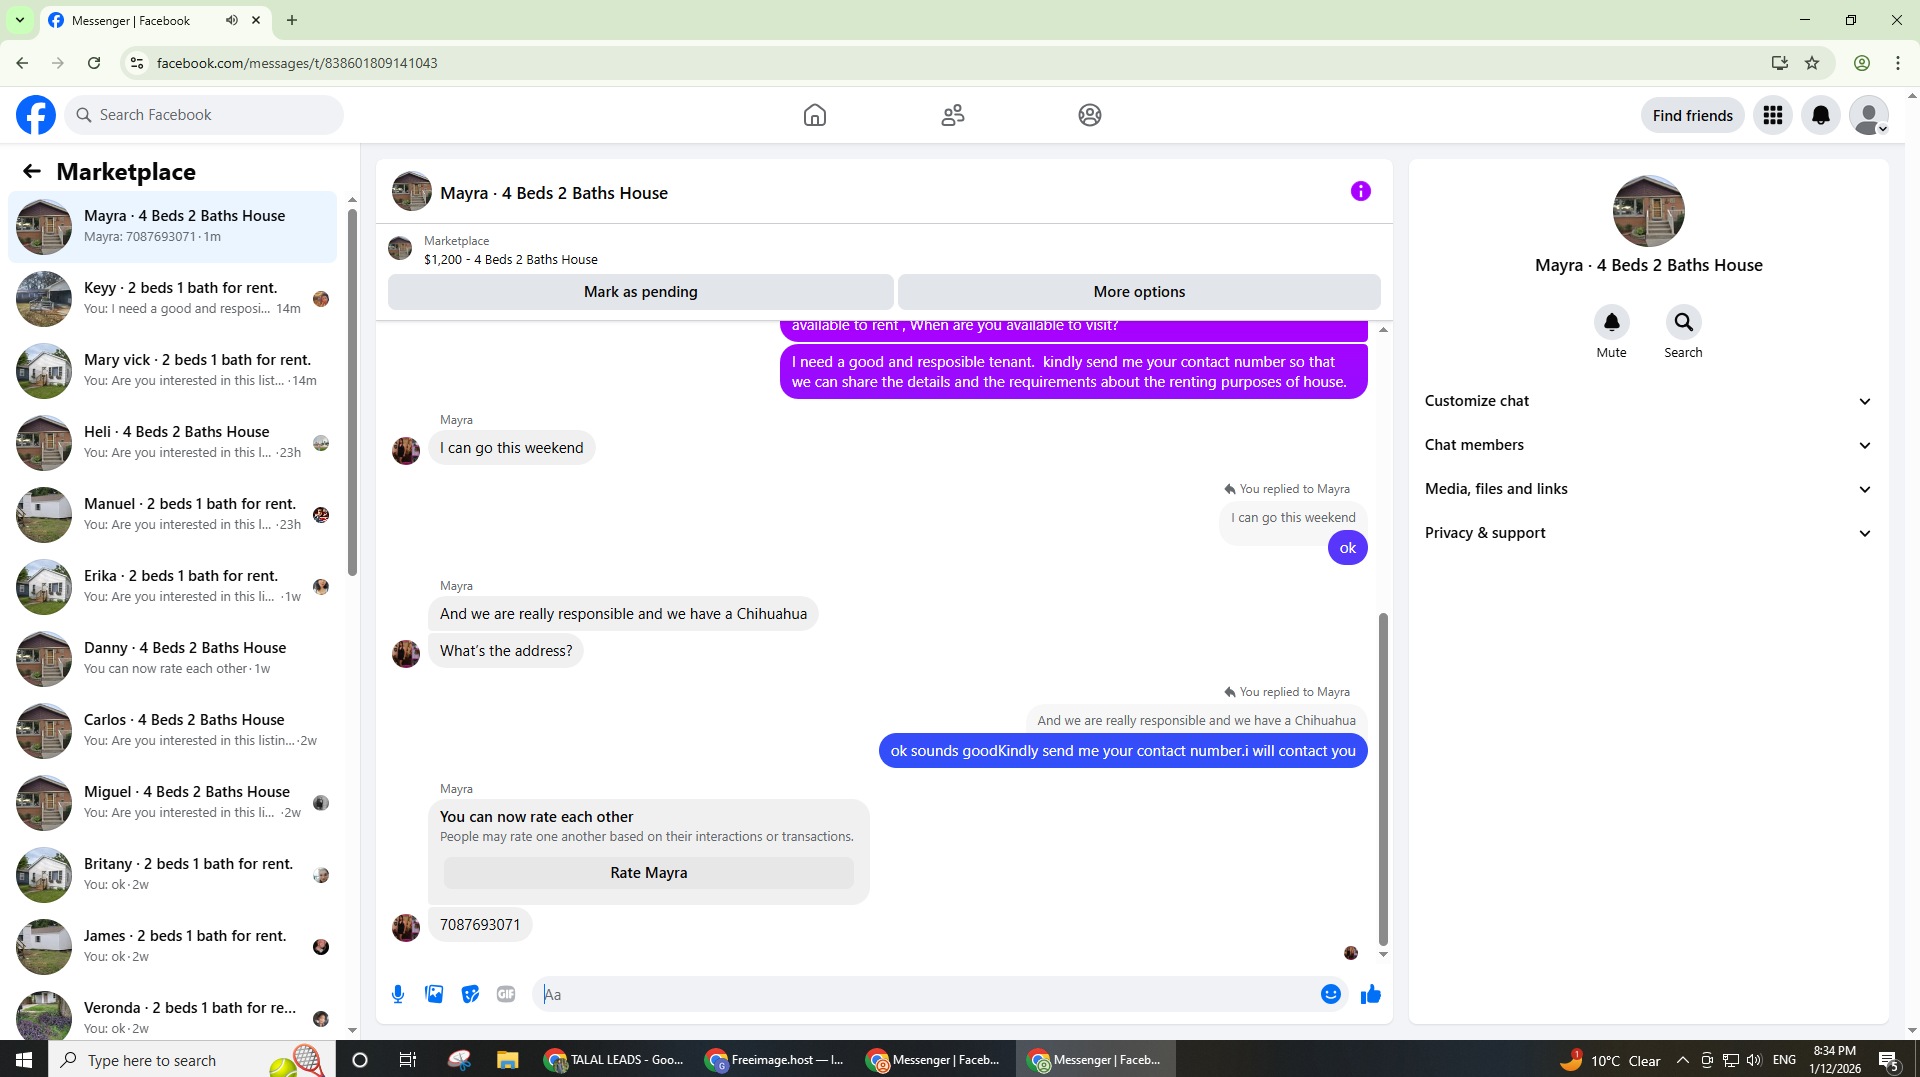
Task: Open the Facebook logo home link
Action: pyautogui.click(x=36, y=115)
